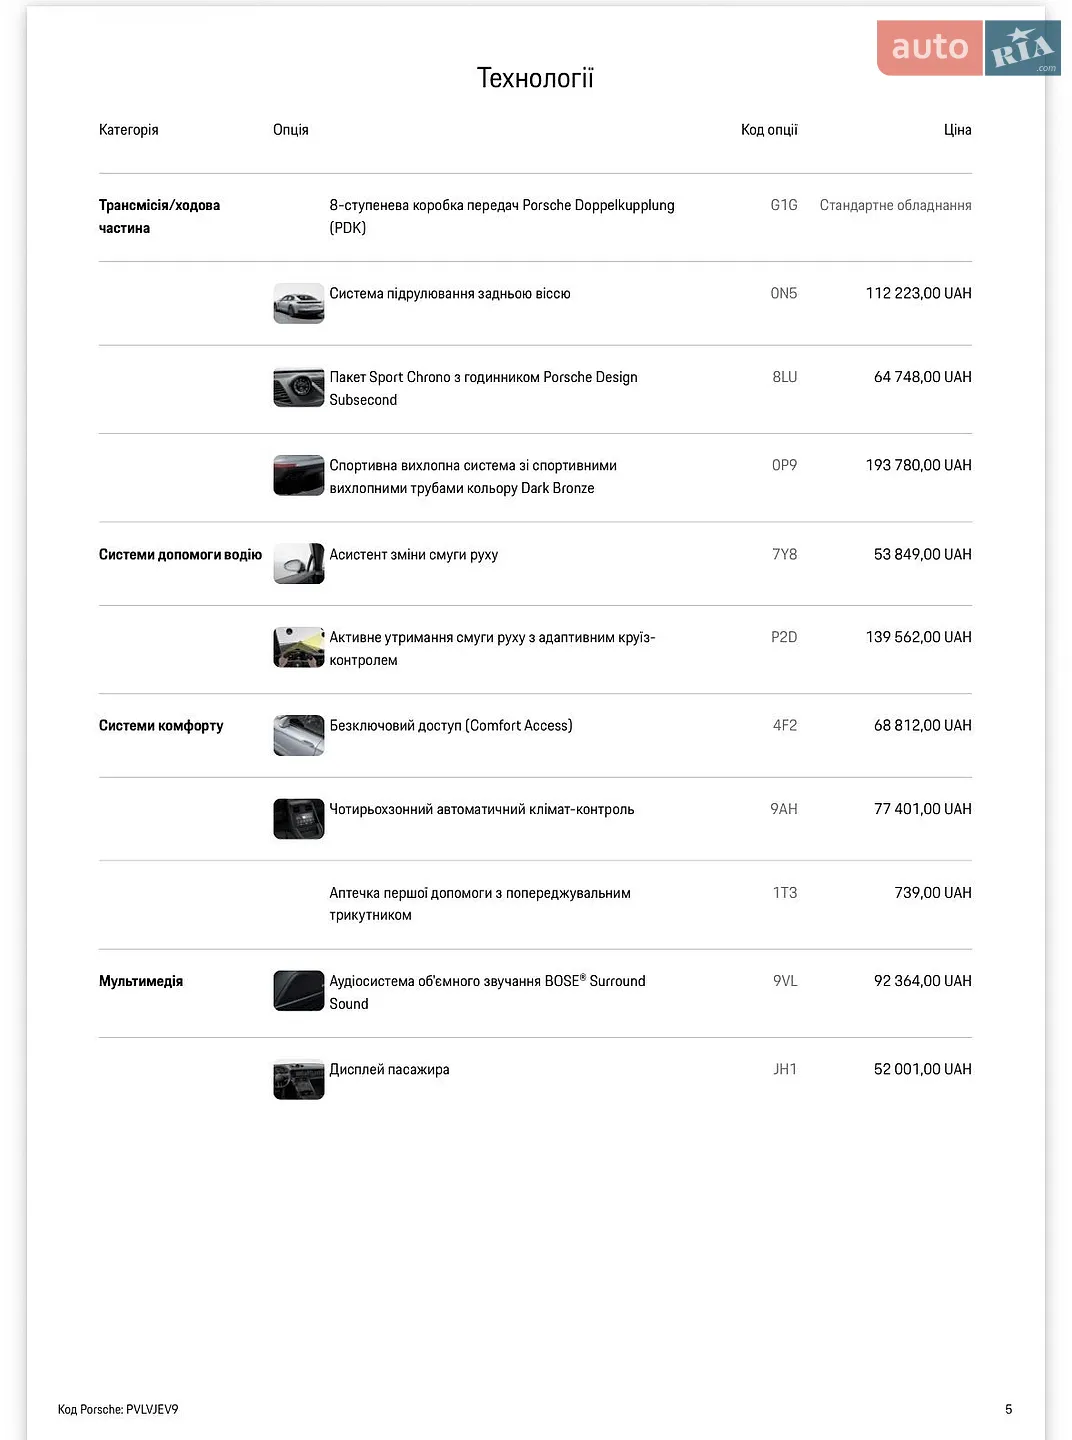
Task: Click the BOSE Surround Sound thumbnail
Action: pyautogui.click(x=299, y=992)
